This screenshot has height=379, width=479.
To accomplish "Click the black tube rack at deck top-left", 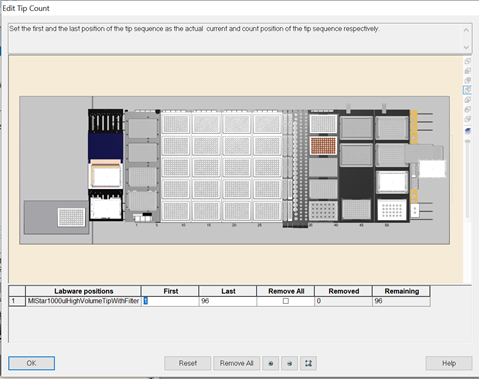I will pos(105,121).
